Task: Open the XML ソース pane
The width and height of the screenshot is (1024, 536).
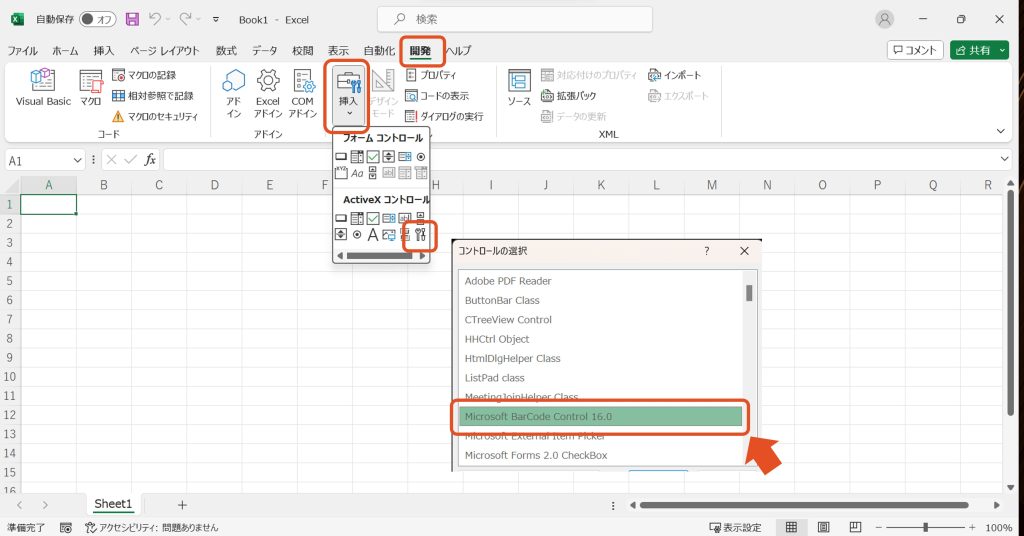Action: click(519, 88)
